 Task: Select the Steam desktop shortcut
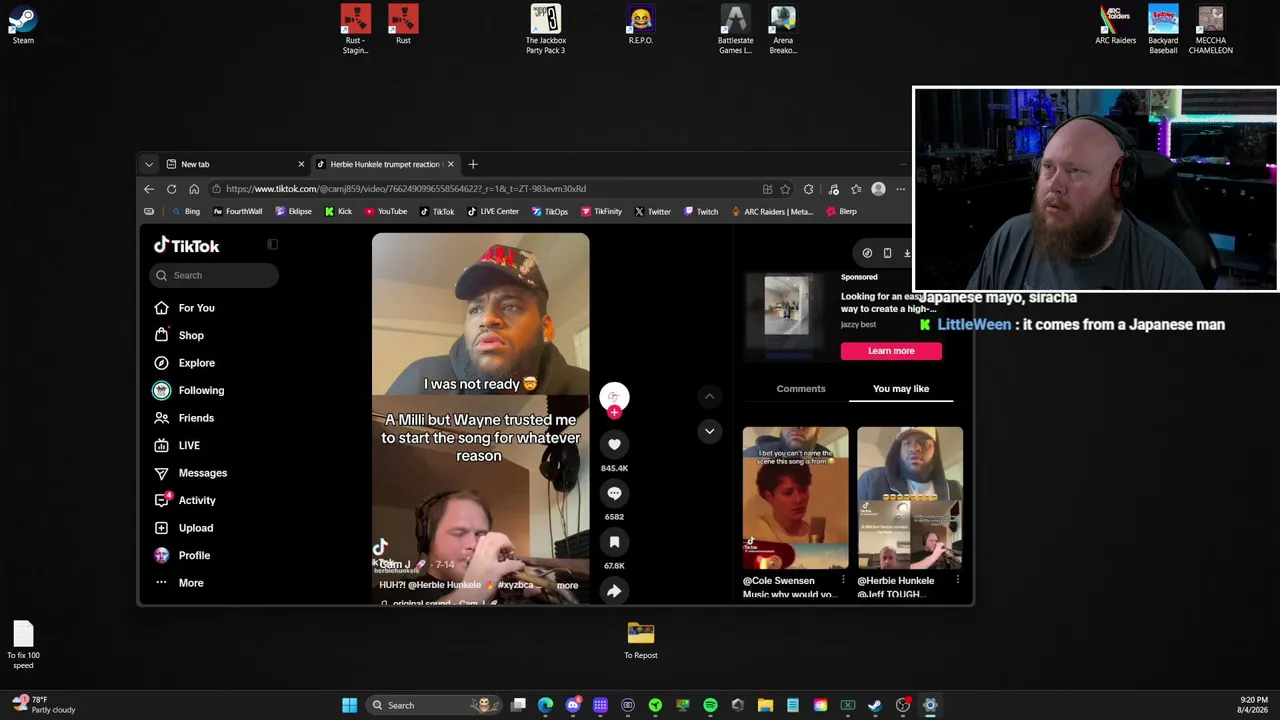pyautogui.click(x=23, y=25)
